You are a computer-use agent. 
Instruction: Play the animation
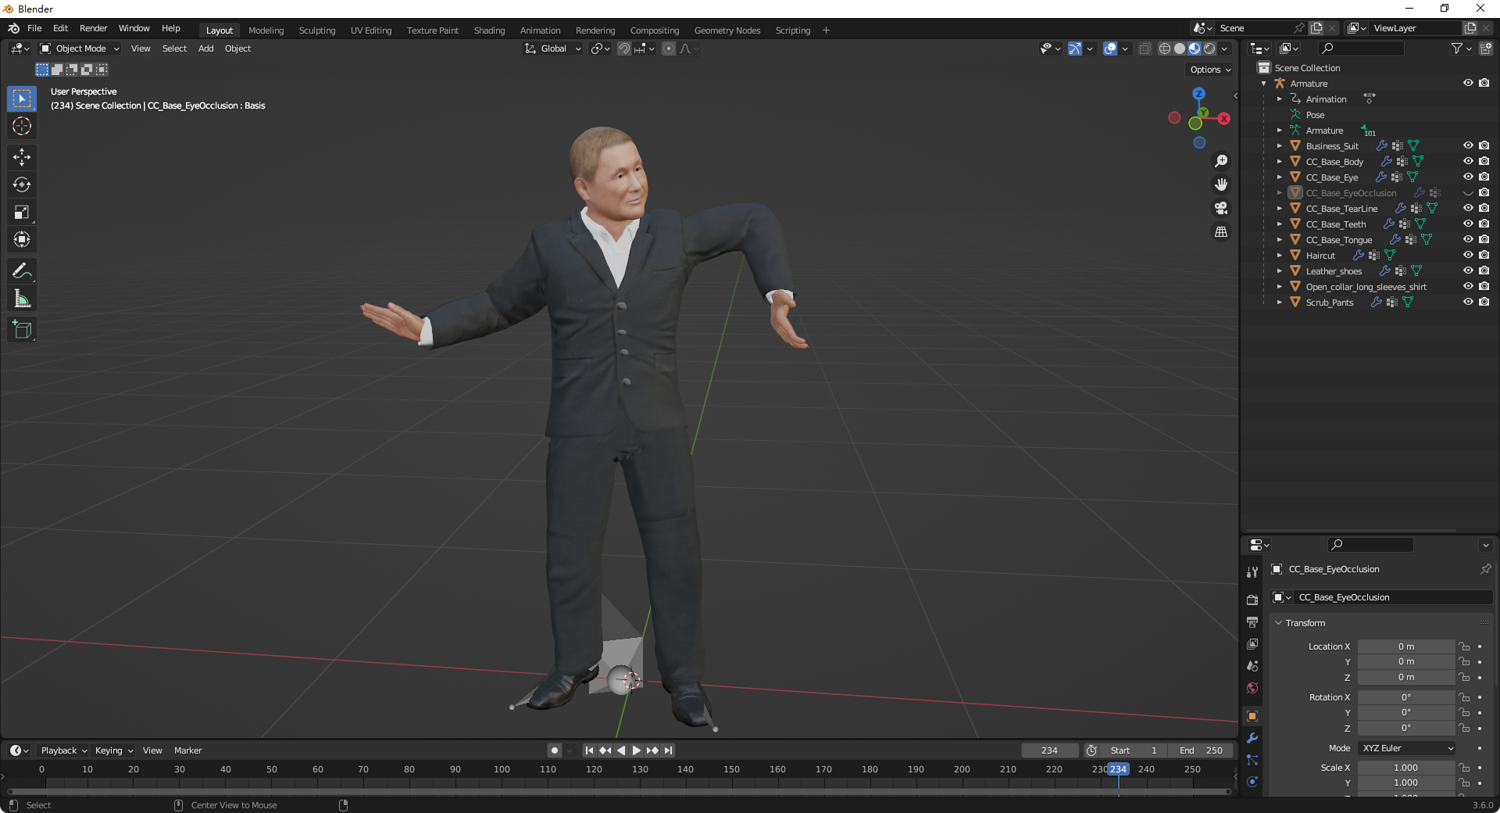pos(636,750)
